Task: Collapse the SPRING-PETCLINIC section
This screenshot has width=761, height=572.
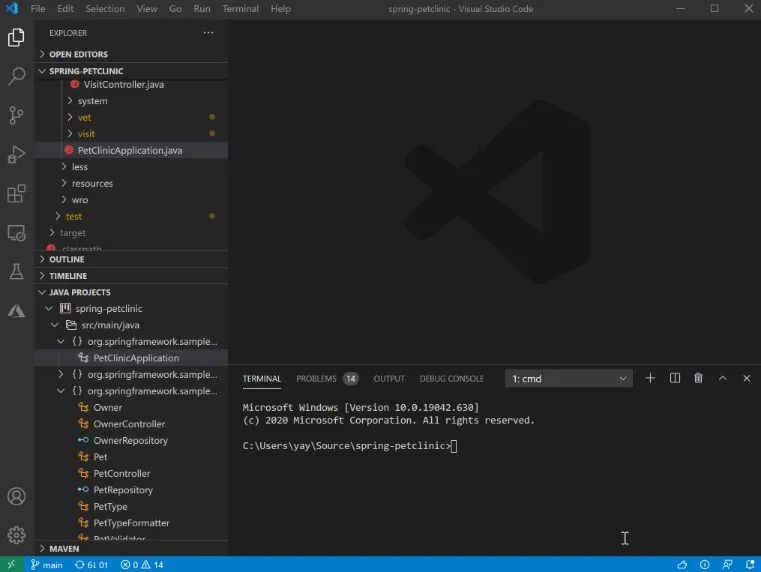Action: point(131,71)
